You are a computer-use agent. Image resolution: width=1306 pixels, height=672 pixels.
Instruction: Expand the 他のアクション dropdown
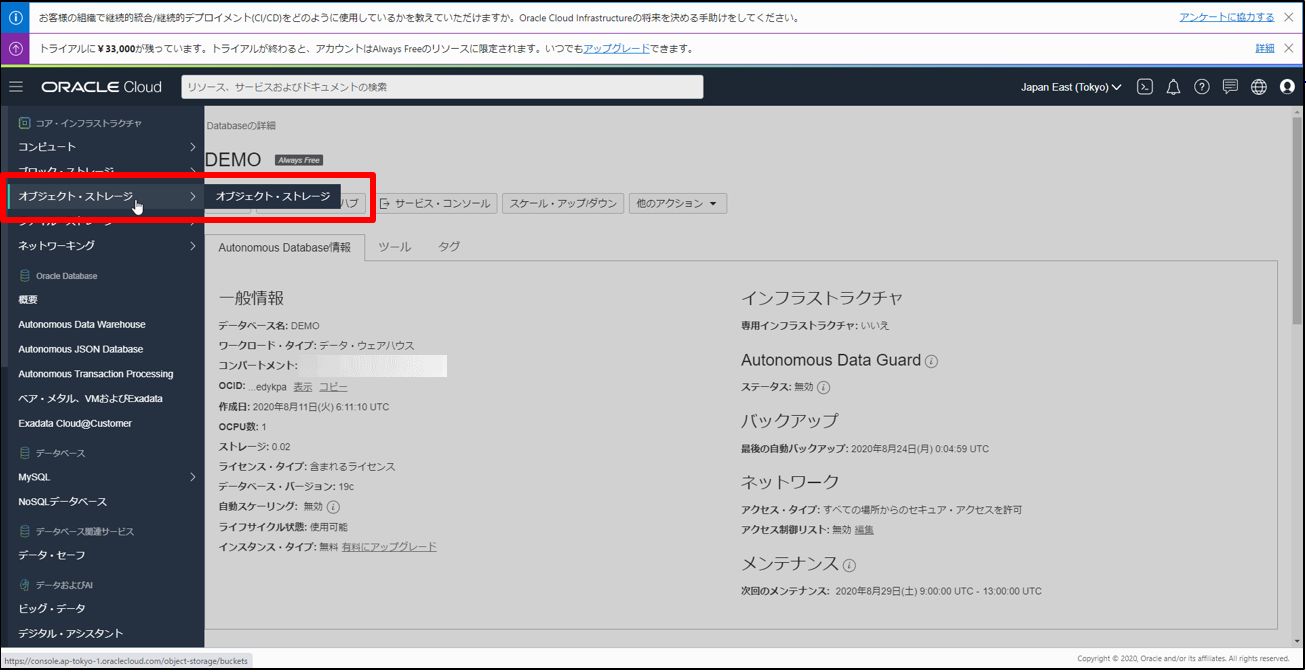click(677, 204)
